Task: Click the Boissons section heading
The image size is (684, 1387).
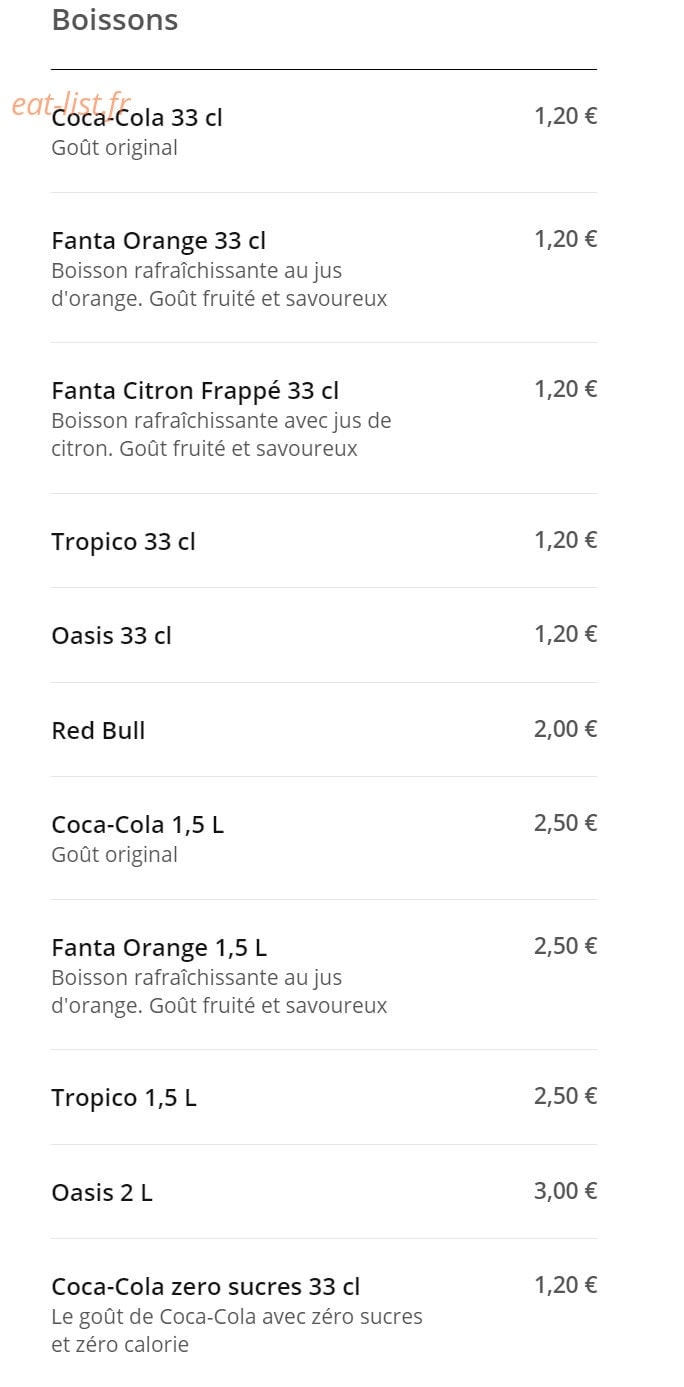Action: [115, 20]
